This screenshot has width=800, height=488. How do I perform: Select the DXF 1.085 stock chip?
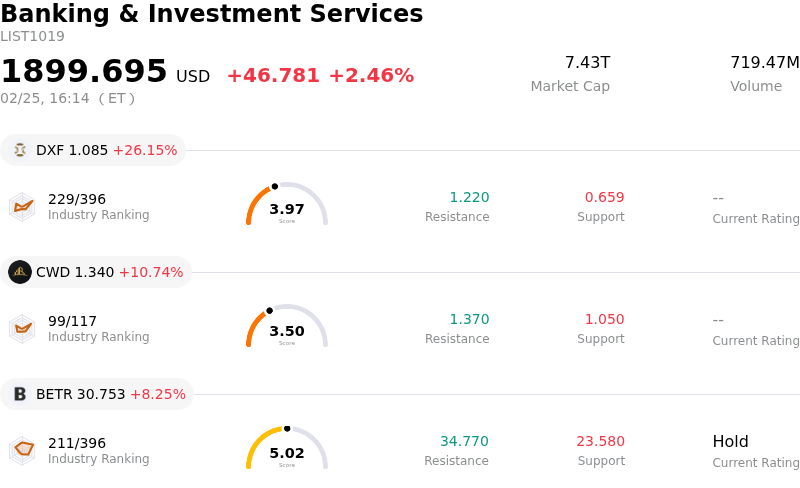pos(94,150)
